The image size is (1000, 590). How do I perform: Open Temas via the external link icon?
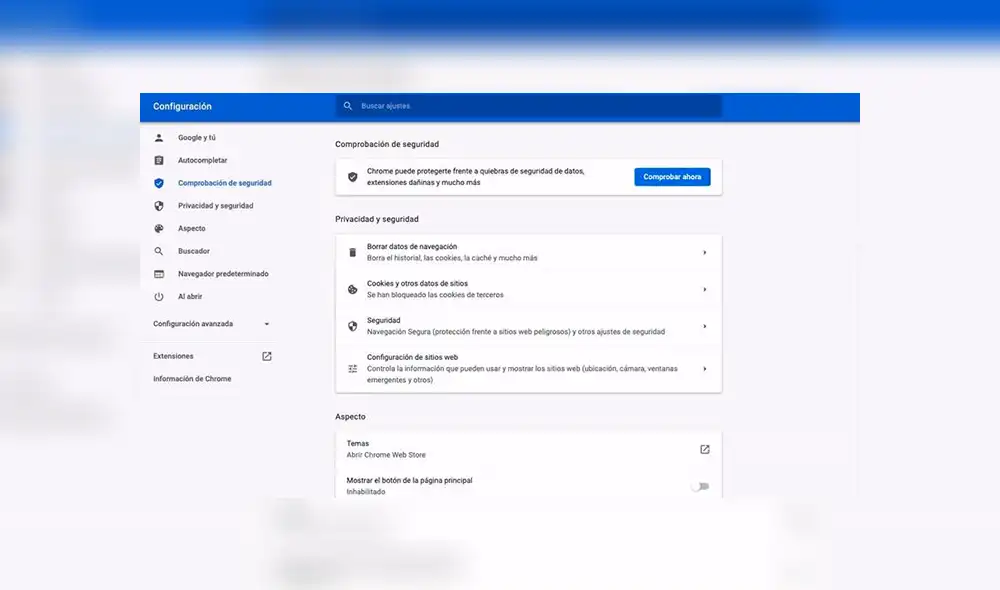706,449
